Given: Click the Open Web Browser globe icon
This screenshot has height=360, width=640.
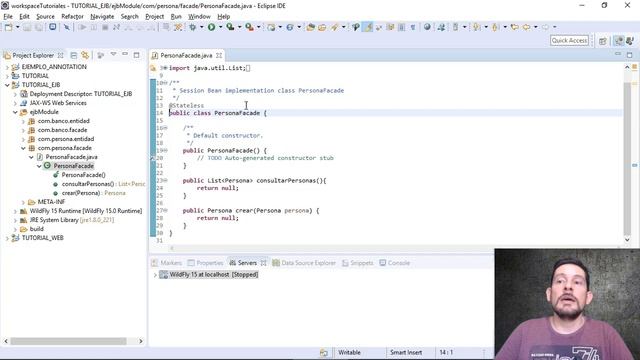Looking at the screenshot, I should click(427, 27).
